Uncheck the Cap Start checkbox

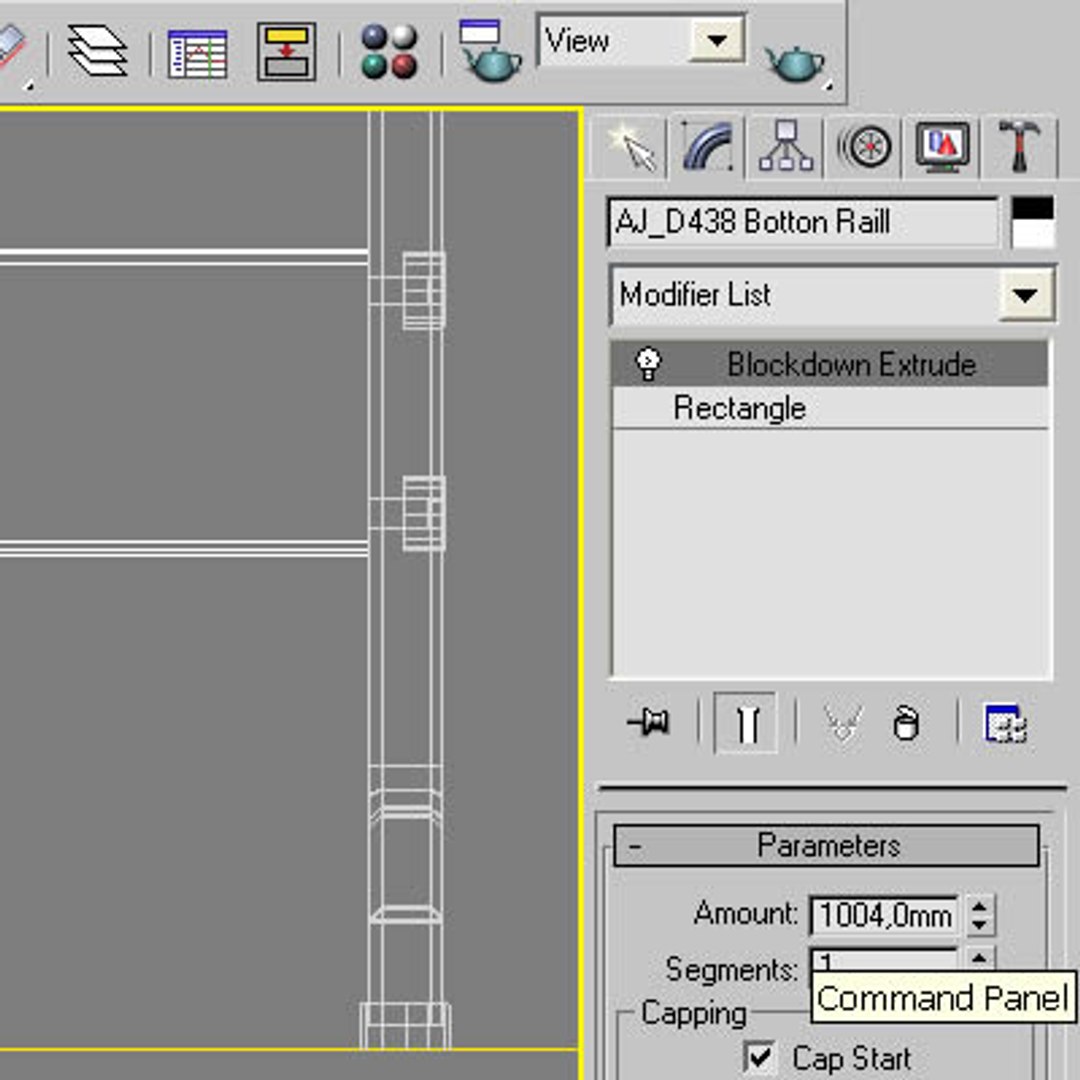[x=759, y=1056]
